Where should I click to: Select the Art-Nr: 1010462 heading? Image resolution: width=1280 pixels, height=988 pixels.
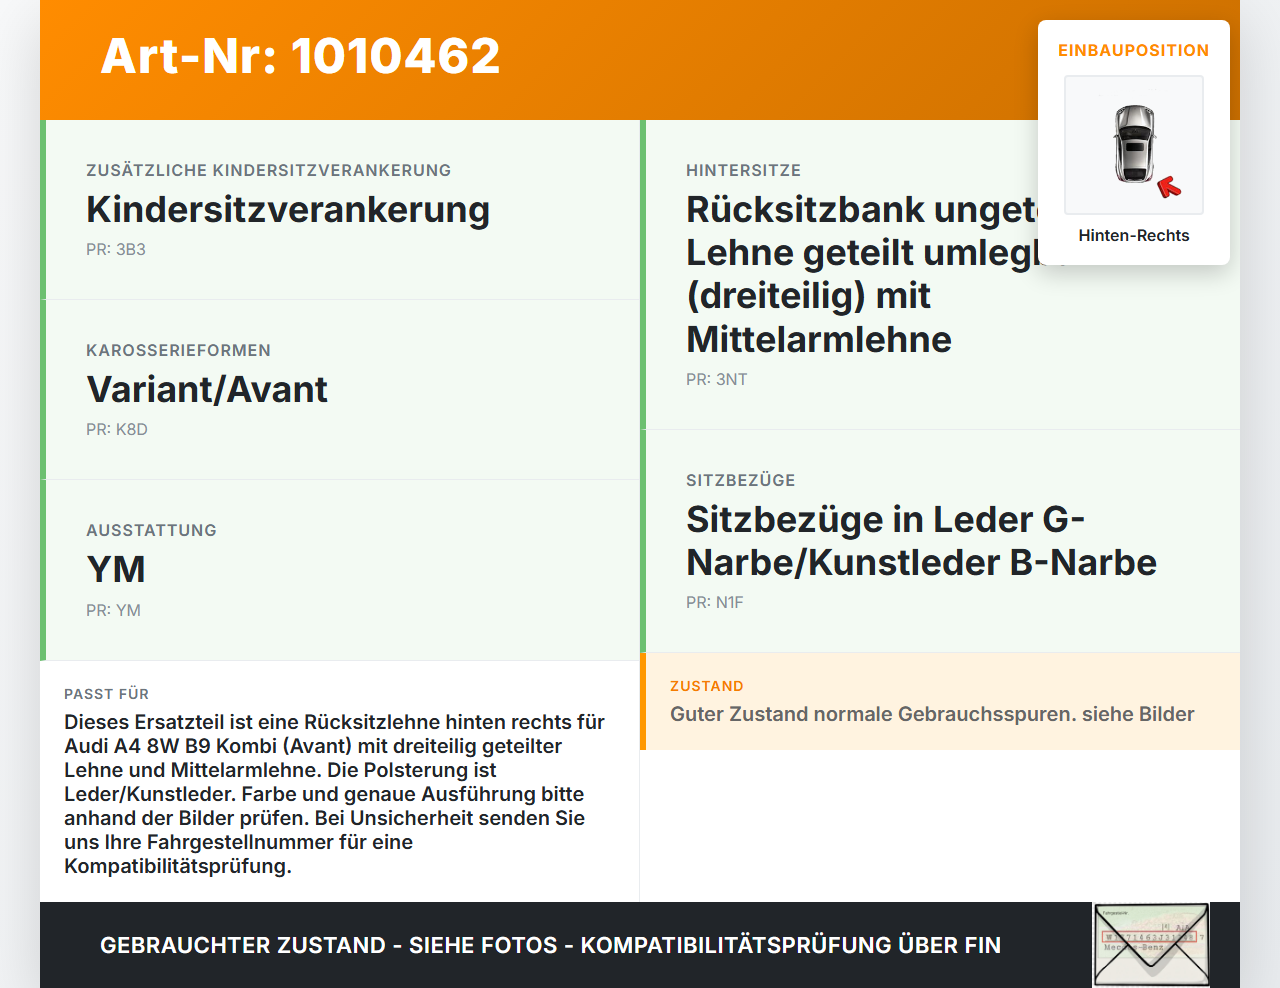point(300,56)
